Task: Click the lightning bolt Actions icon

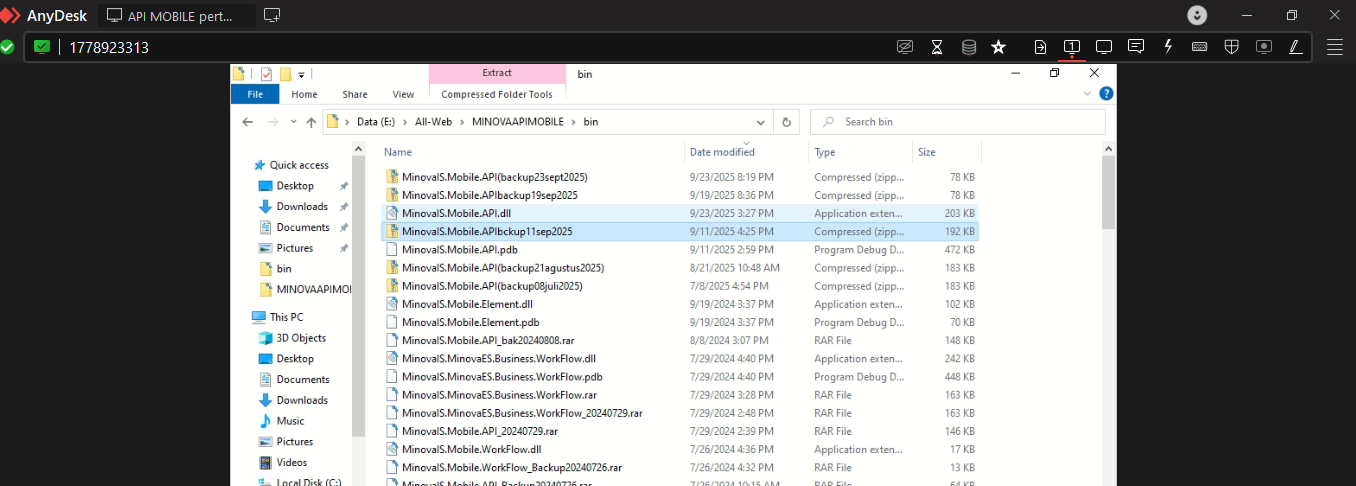Action: [1168, 47]
